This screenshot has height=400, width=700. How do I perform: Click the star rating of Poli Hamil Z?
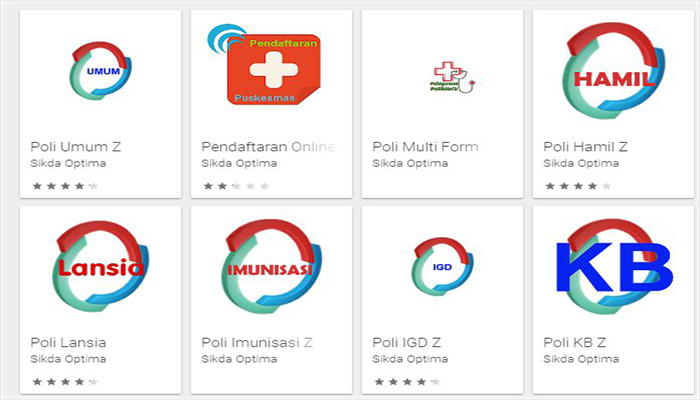click(x=578, y=186)
